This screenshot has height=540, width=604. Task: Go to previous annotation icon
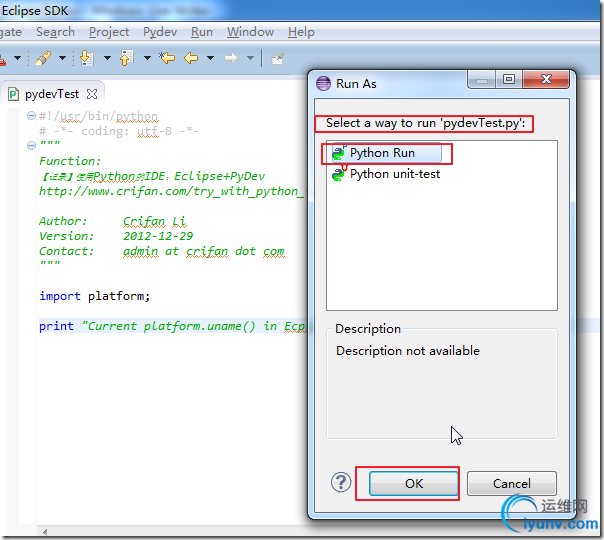pyautogui.click(x=127, y=58)
